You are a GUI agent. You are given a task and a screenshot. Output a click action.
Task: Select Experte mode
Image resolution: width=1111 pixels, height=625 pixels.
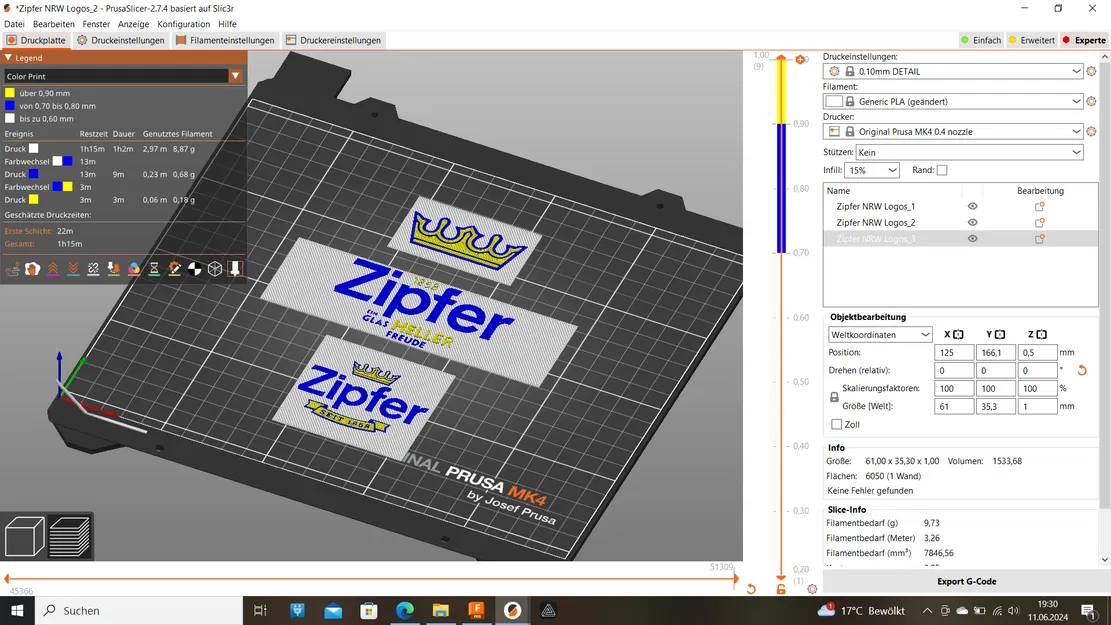click(x=1083, y=40)
